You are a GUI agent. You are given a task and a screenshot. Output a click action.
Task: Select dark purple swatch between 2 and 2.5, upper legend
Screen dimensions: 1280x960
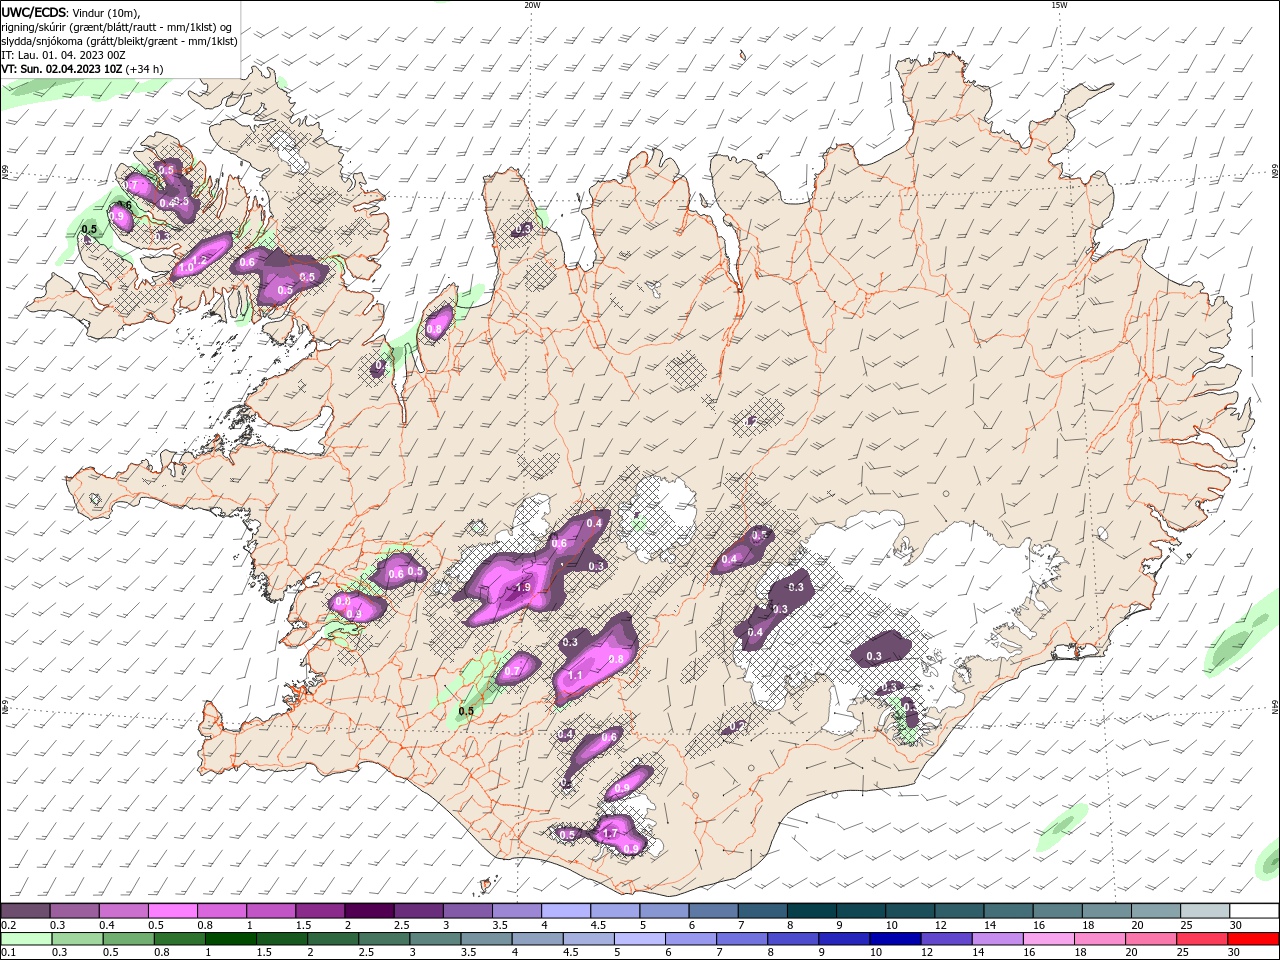click(368, 911)
